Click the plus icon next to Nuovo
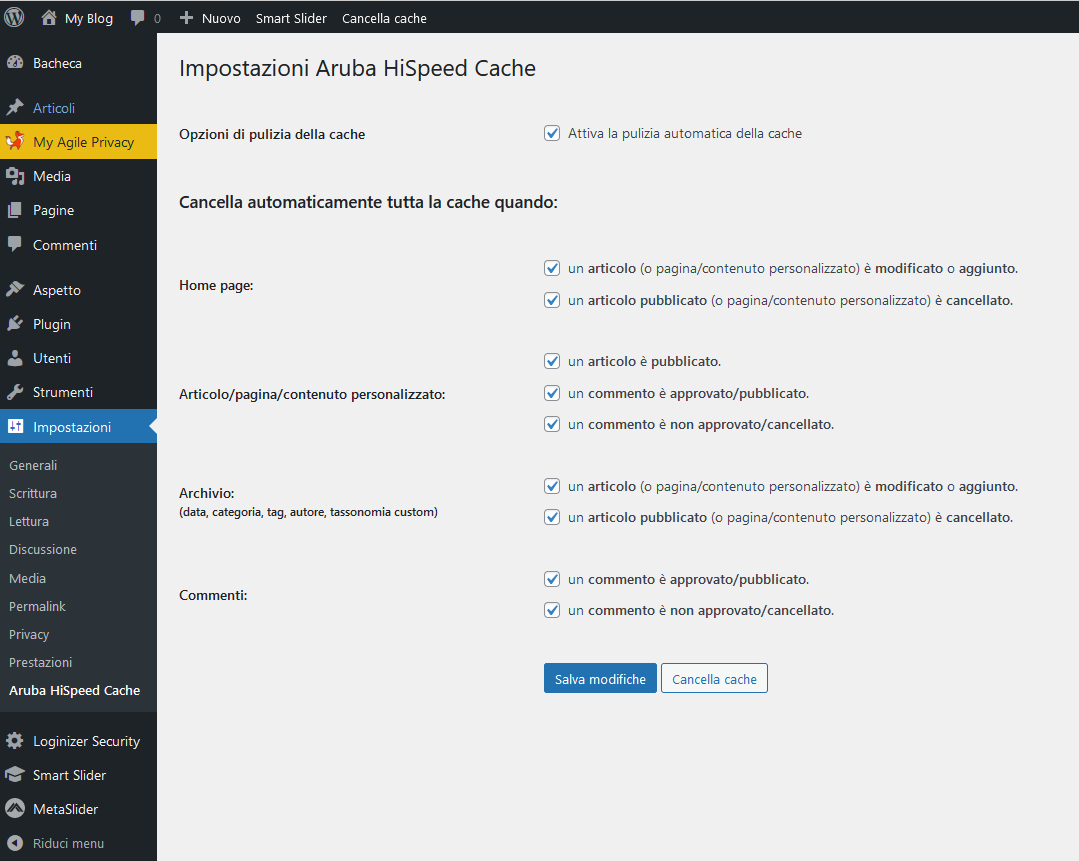This screenshot has width=1079, height=861. click(x=186, y=18)
